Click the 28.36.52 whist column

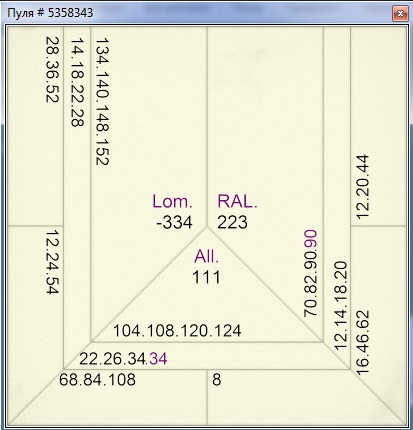pos(52,69)
